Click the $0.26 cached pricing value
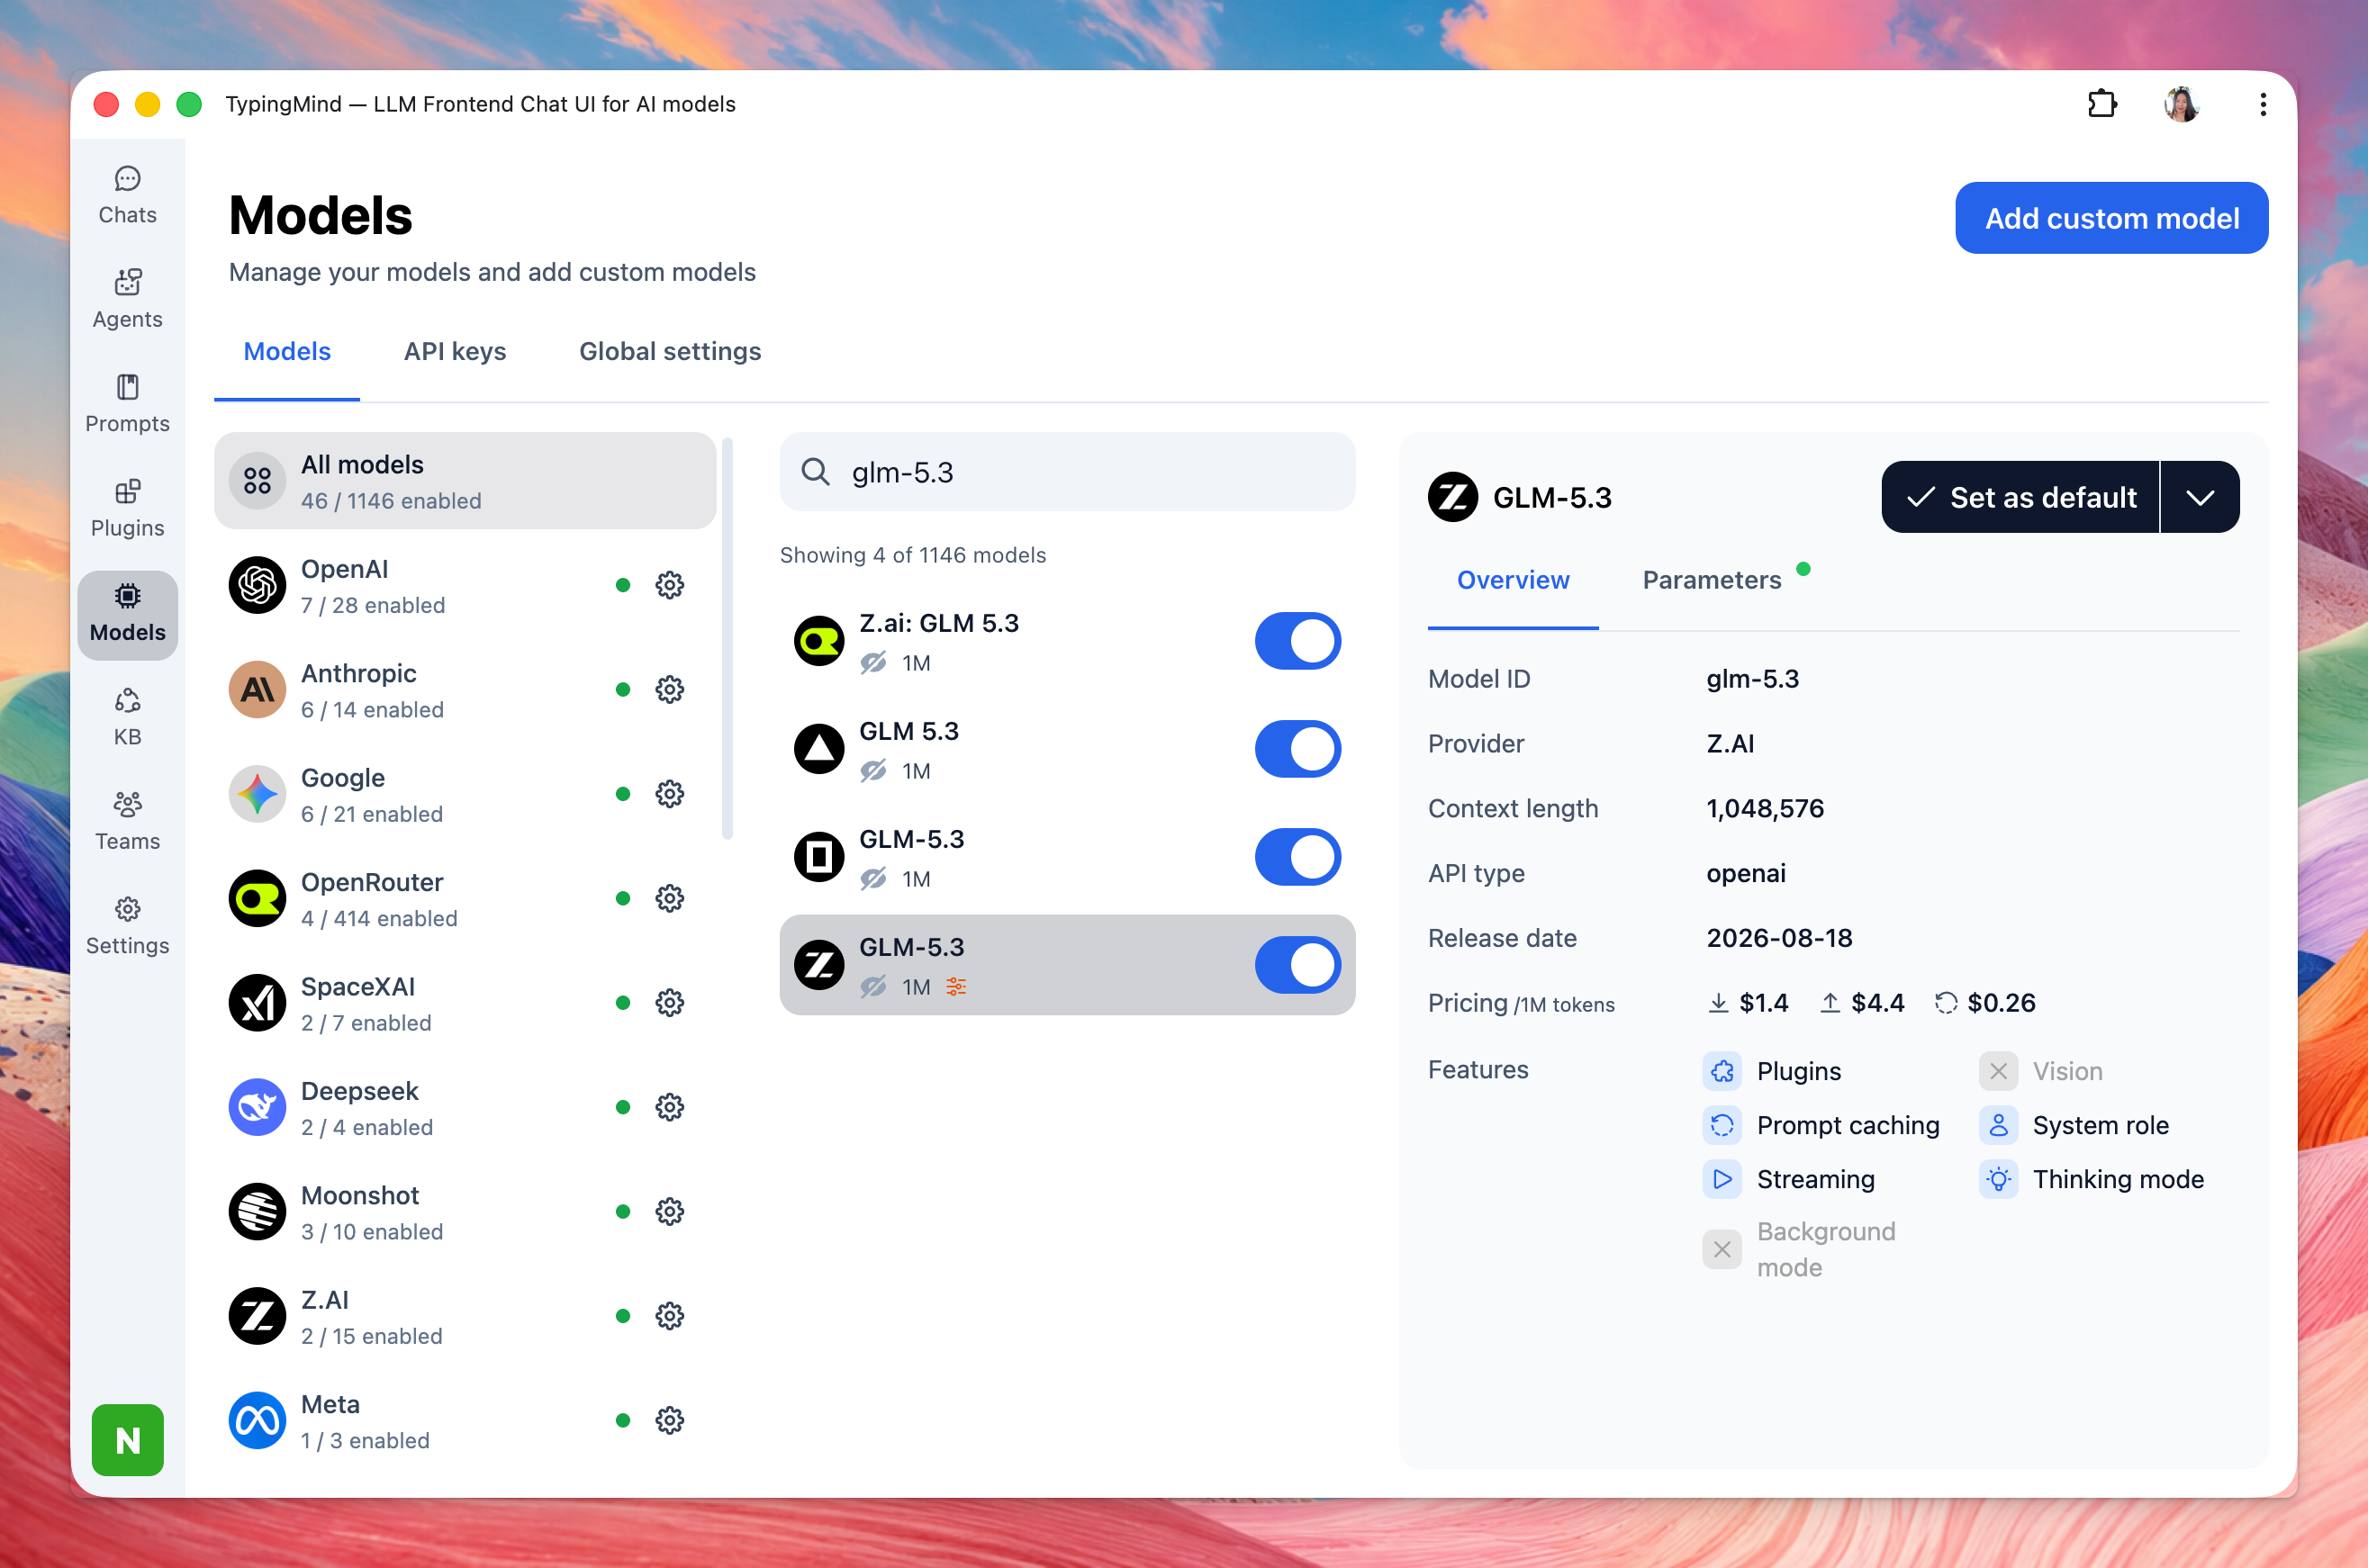The height and width of the screenshot is (1568, 2368). pos(2001,1003)
